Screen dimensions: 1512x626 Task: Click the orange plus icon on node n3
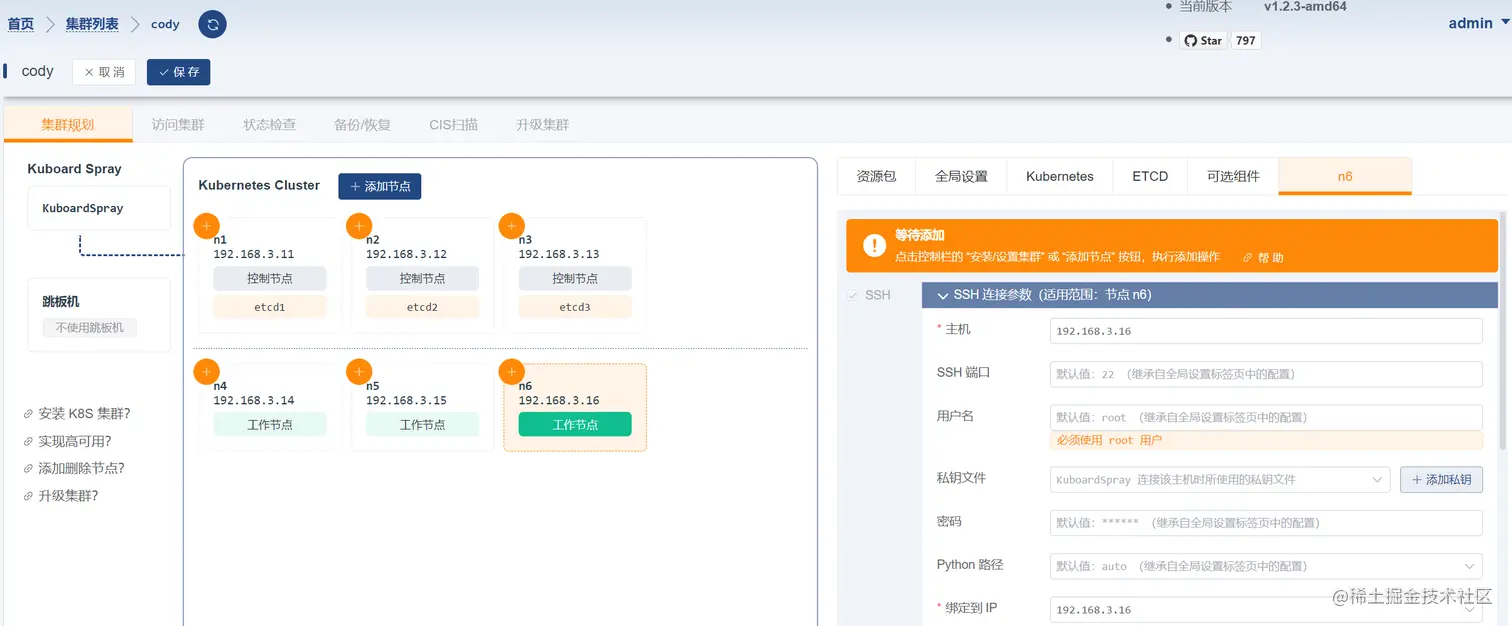[x=511, y=226]
